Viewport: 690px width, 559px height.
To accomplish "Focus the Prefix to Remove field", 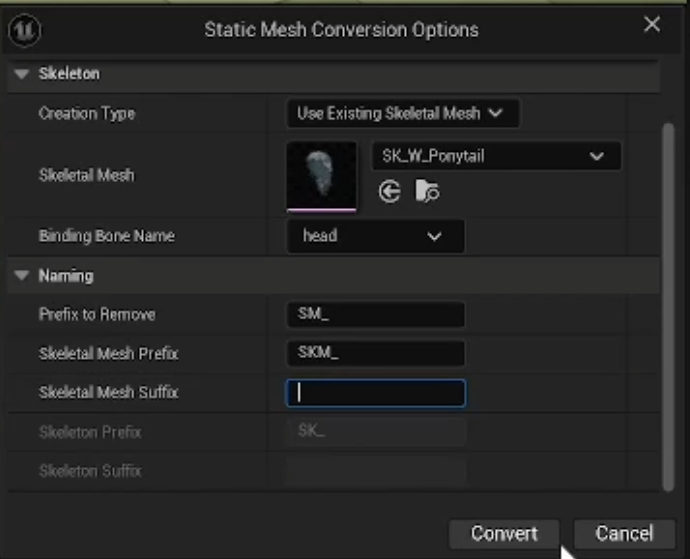I will point(375,314).
